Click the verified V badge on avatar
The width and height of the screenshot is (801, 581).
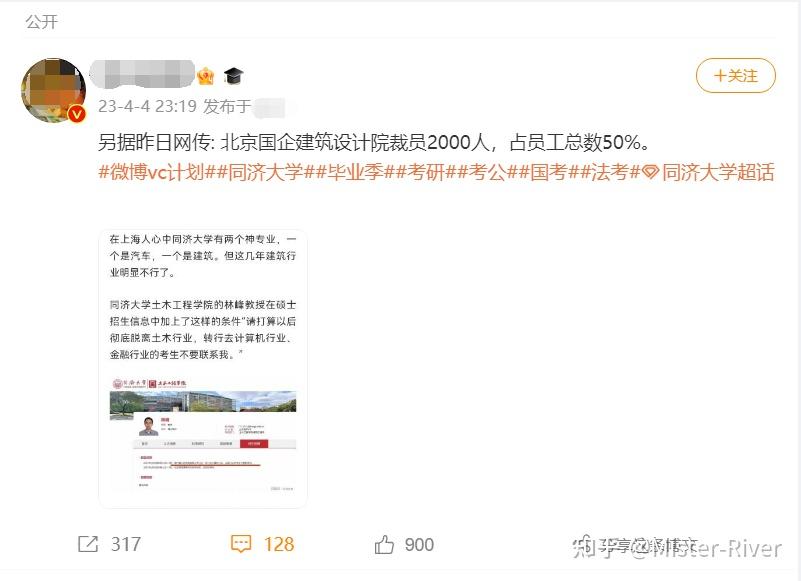(77, 113)
